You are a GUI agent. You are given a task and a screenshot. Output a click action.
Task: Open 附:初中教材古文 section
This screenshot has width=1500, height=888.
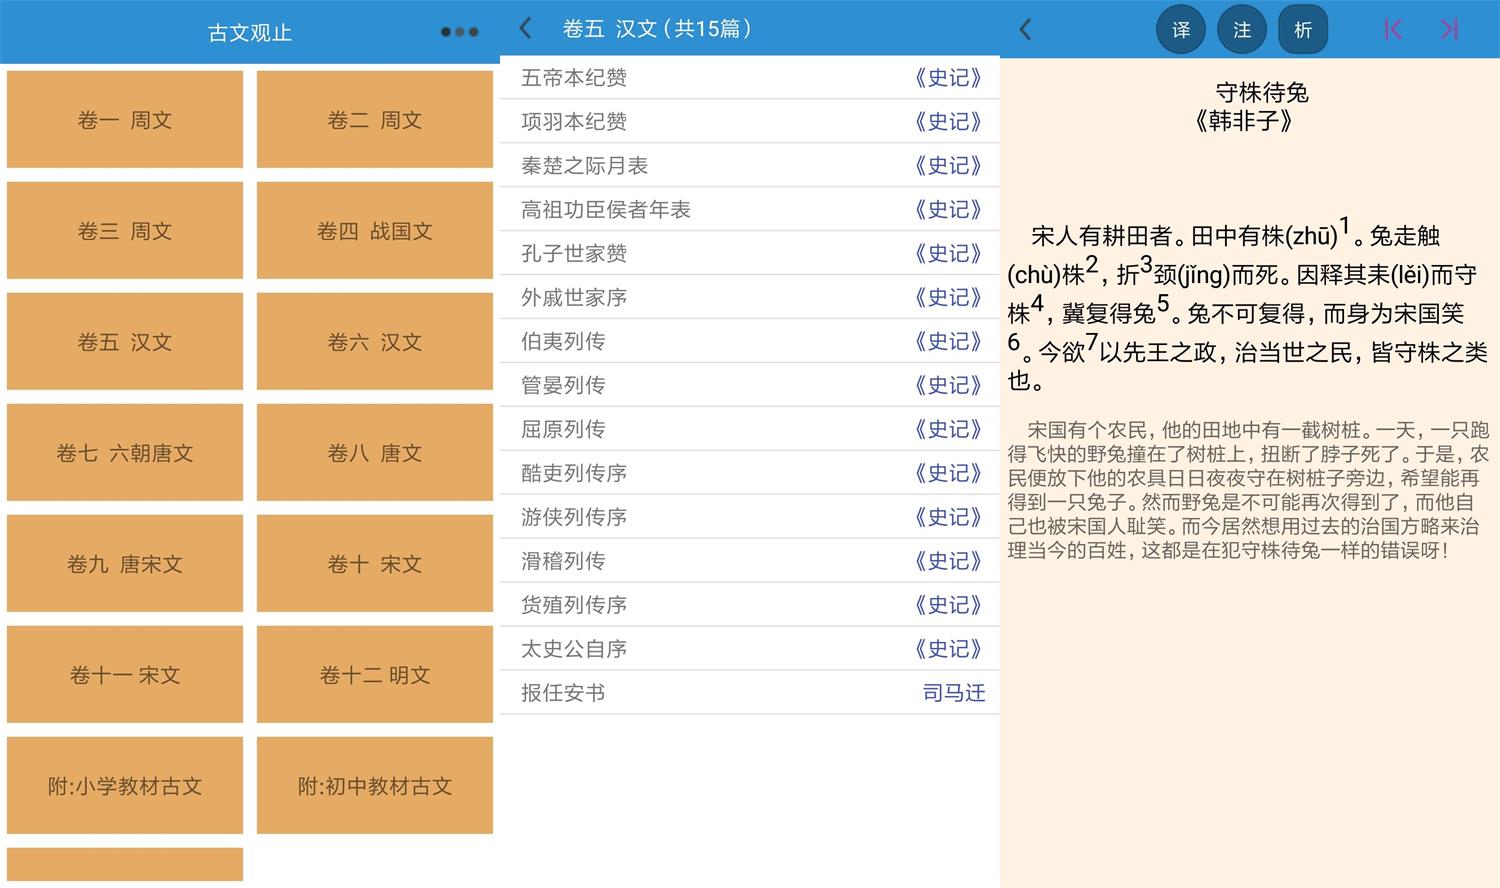tap(374, 785)
